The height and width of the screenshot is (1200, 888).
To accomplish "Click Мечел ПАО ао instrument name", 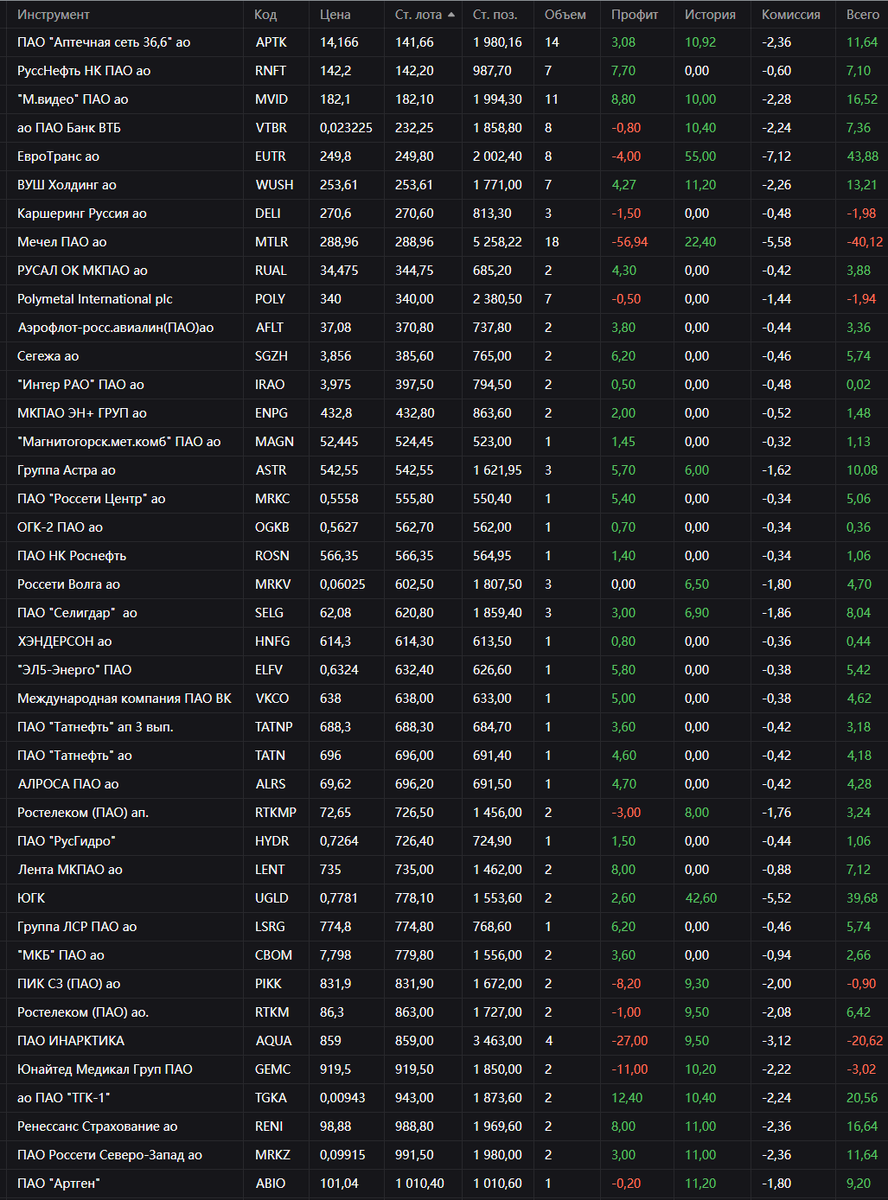I will [62, 242].
